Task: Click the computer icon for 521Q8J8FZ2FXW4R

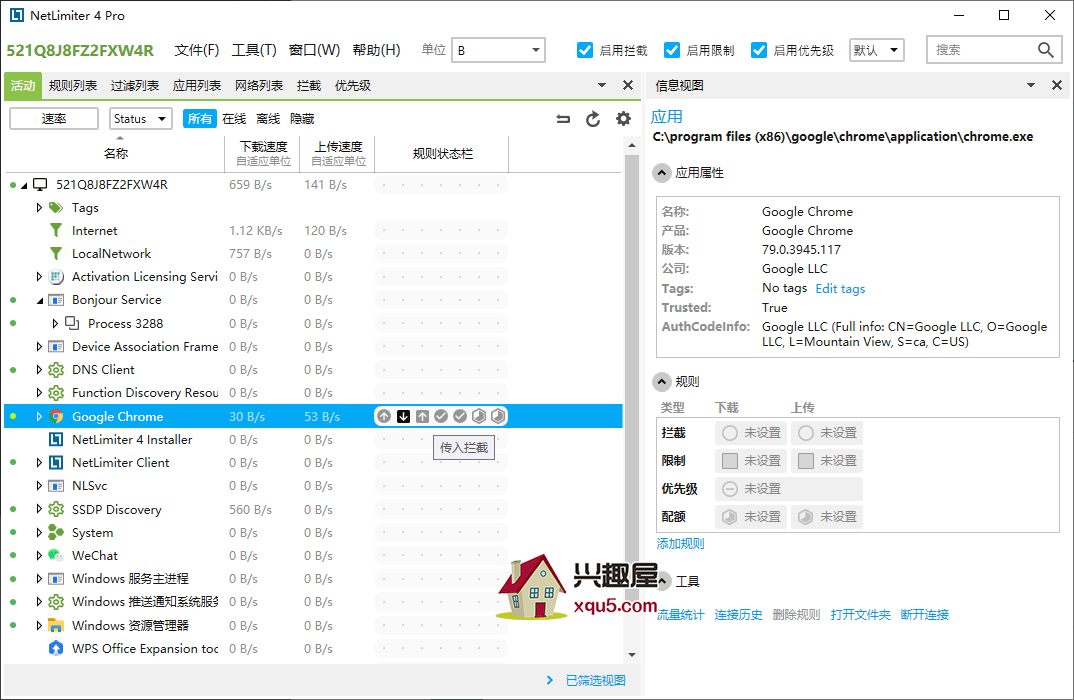Action: point(40,184)
